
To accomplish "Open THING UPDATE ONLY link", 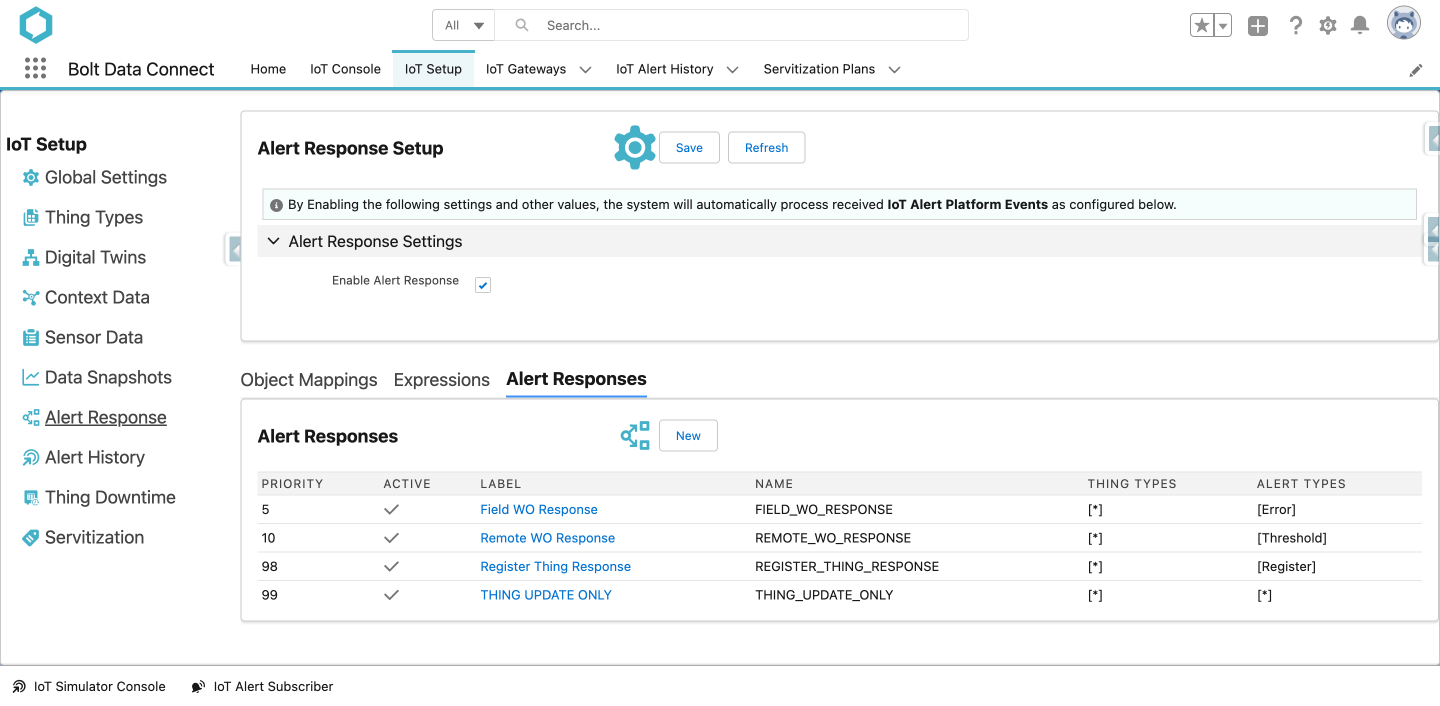I will click(546, 595).
